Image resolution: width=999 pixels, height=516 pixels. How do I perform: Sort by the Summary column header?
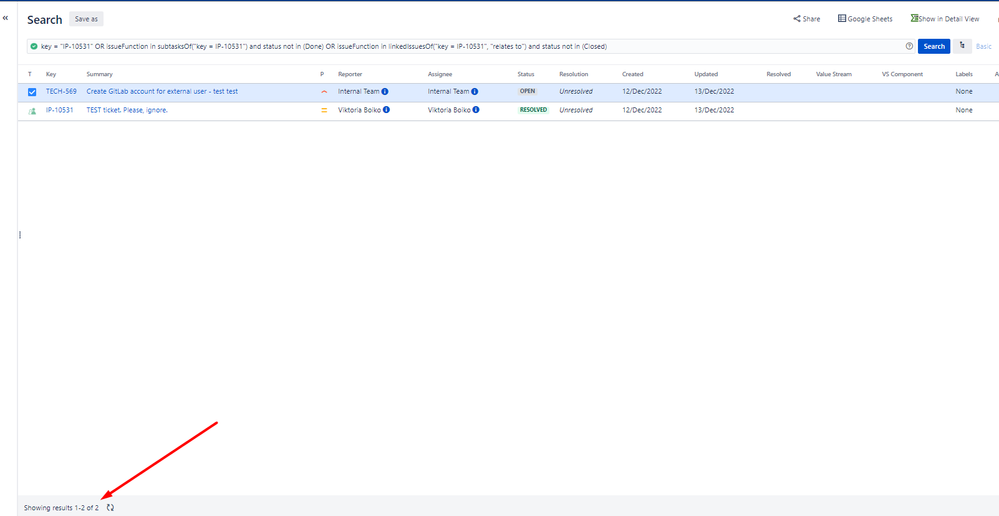click(x=99, y=75)
